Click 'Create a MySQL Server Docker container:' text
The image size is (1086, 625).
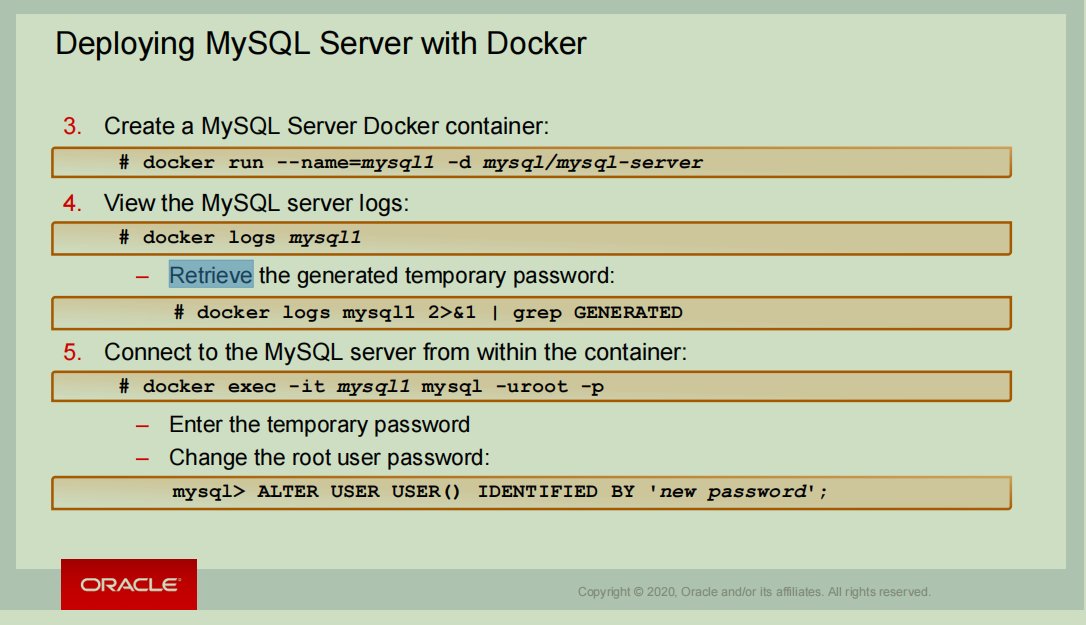tap(326, 126)
